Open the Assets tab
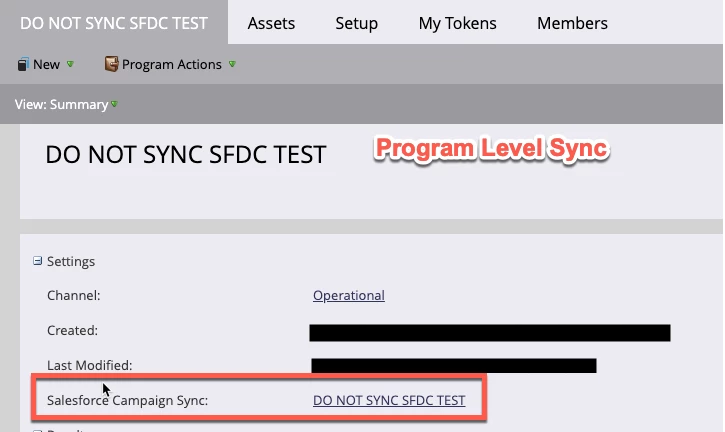This screenshot has width=725, height=432. point(271,23)
